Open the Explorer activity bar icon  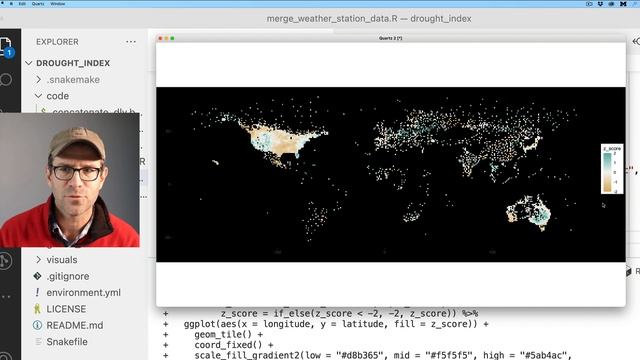(x=6, y=46)
